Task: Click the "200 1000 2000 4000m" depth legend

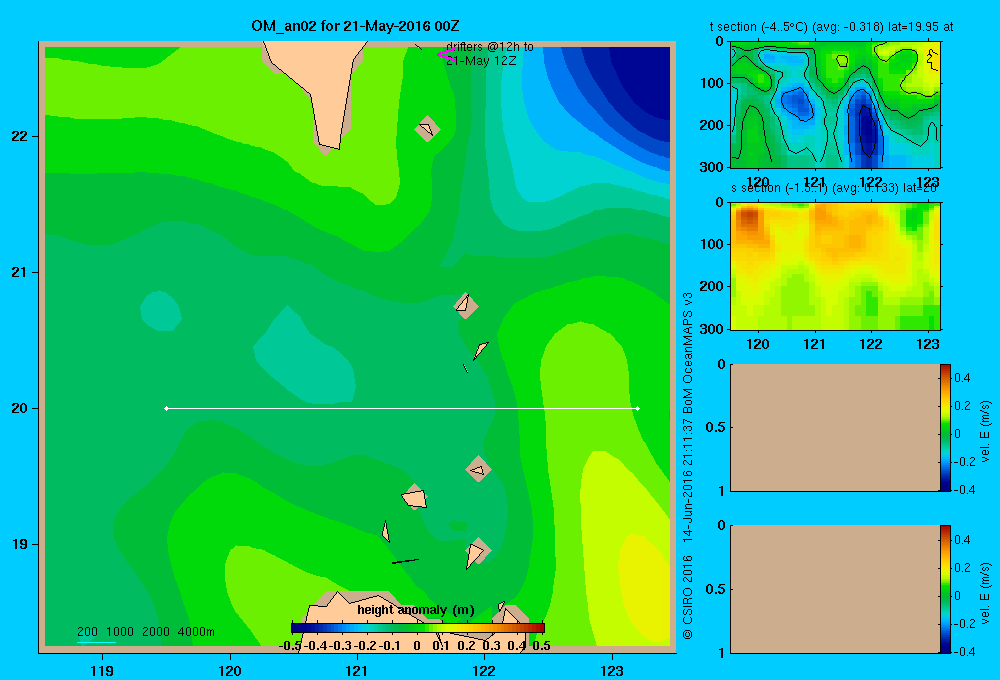Action: coord(145,632)
